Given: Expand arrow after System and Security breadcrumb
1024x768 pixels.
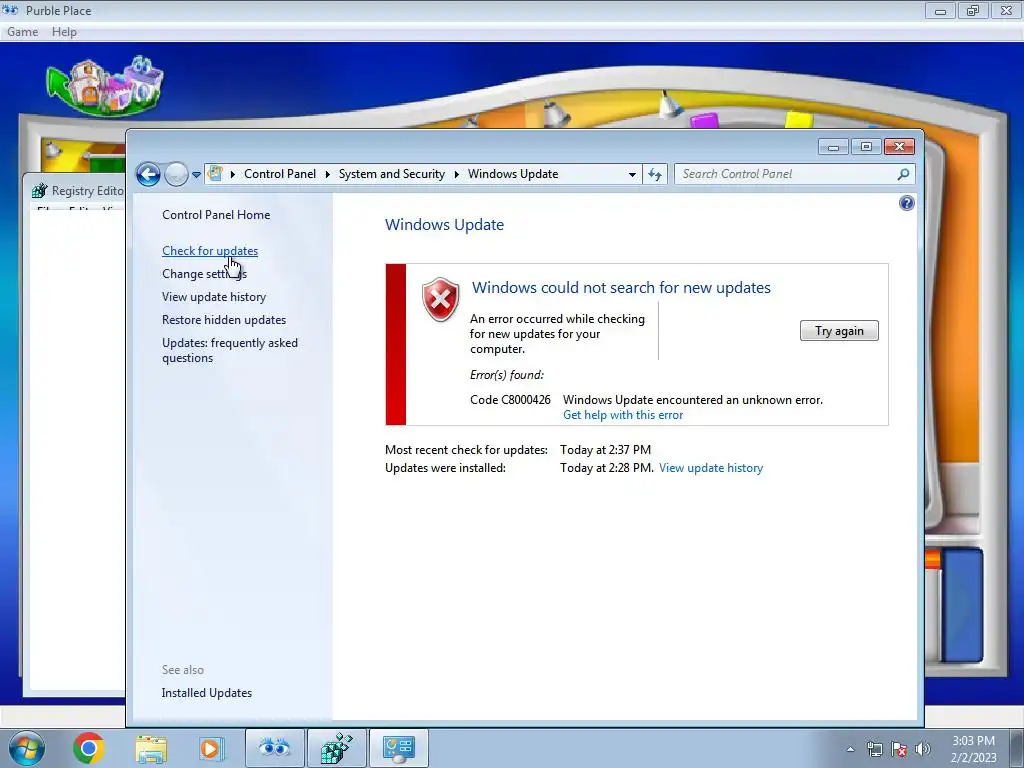Looking at the screenshot, I should pos(456,174).
